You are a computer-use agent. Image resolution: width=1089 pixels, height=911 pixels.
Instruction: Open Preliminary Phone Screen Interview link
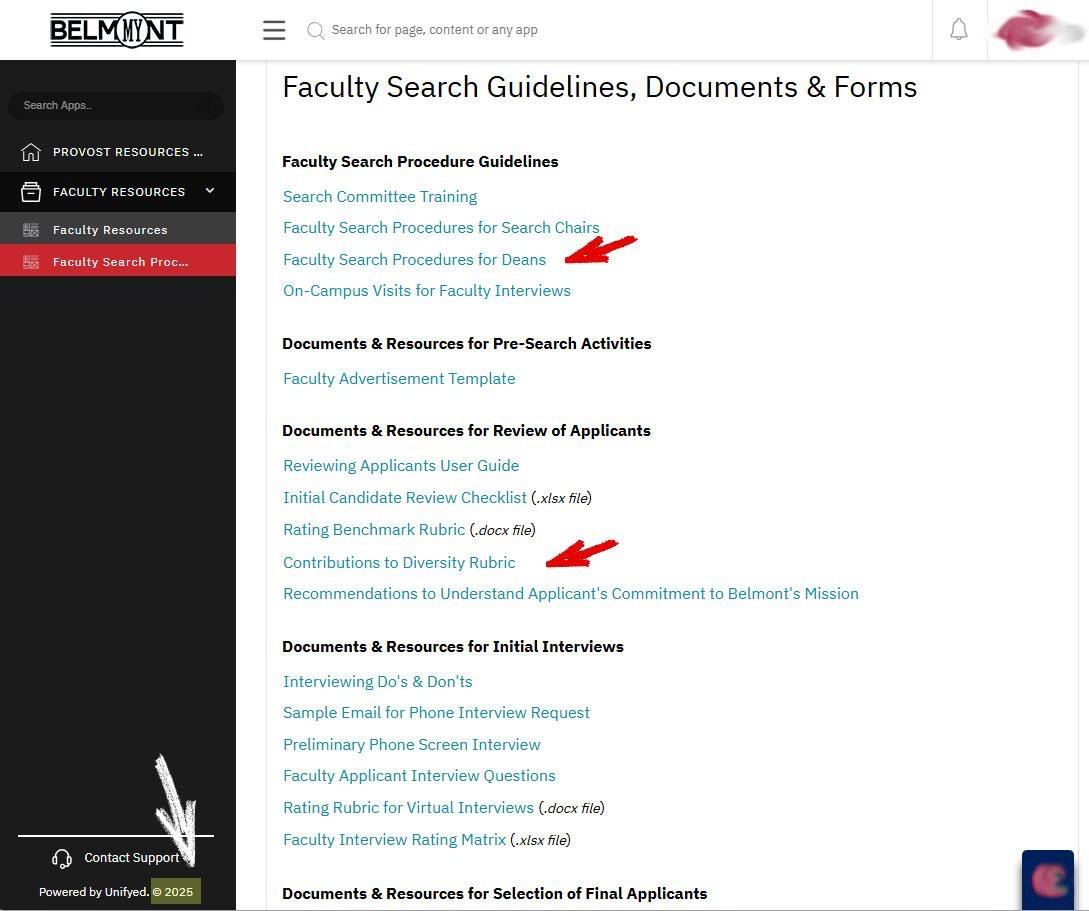[412, 744]
